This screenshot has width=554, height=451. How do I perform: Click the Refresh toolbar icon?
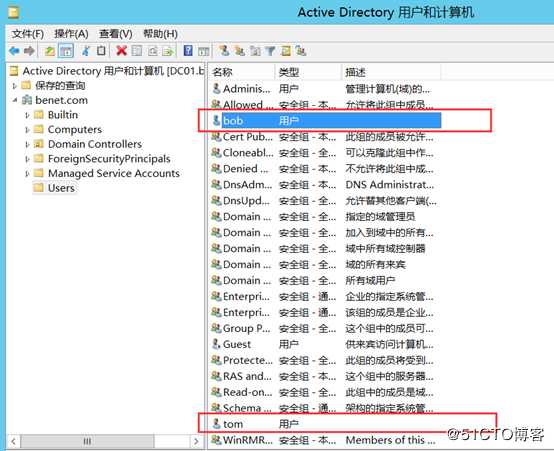[152, 51]
